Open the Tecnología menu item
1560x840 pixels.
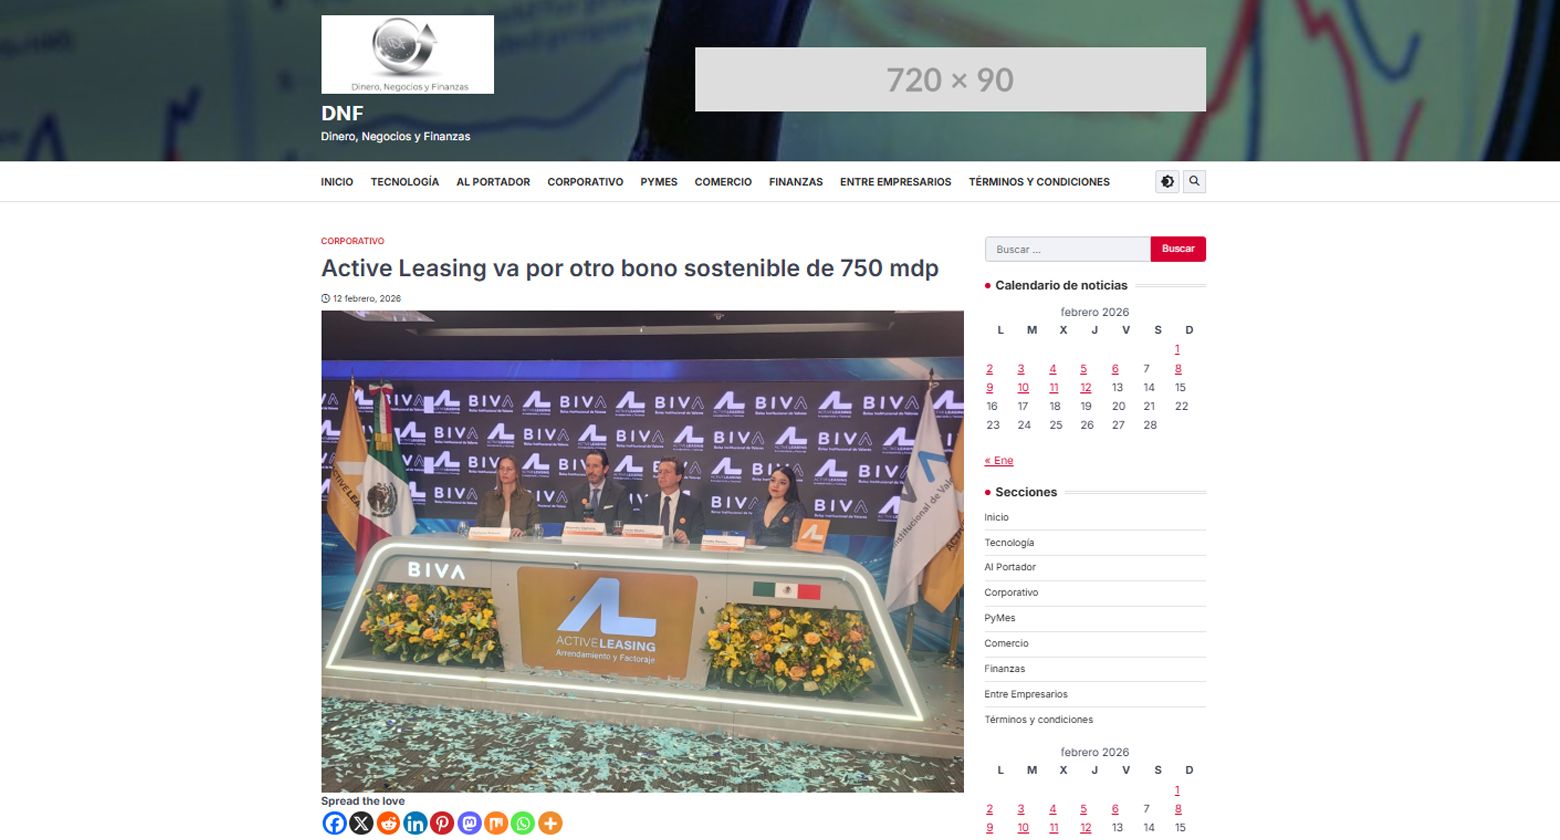[404, 182]
